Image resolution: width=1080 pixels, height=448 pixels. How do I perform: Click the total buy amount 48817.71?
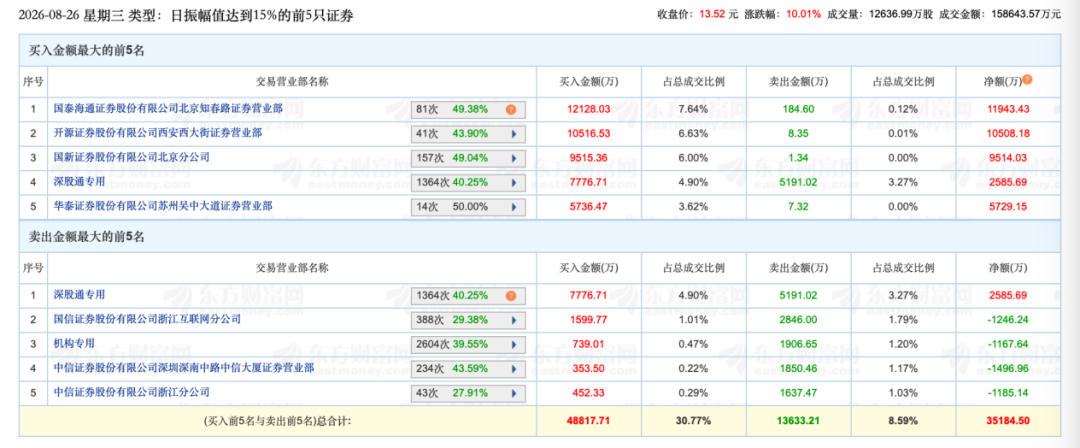pos(589,420)
